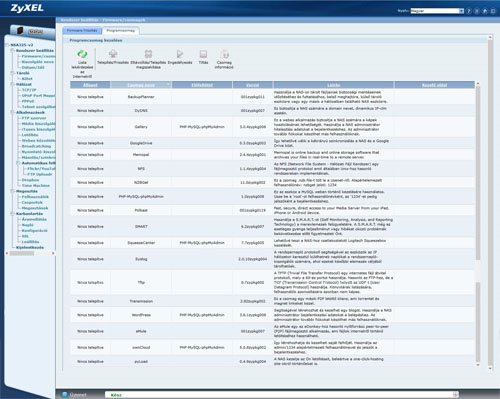Open PPPoE in the sidebar
This screenshot has height=399, width=500.
[28, 101]
